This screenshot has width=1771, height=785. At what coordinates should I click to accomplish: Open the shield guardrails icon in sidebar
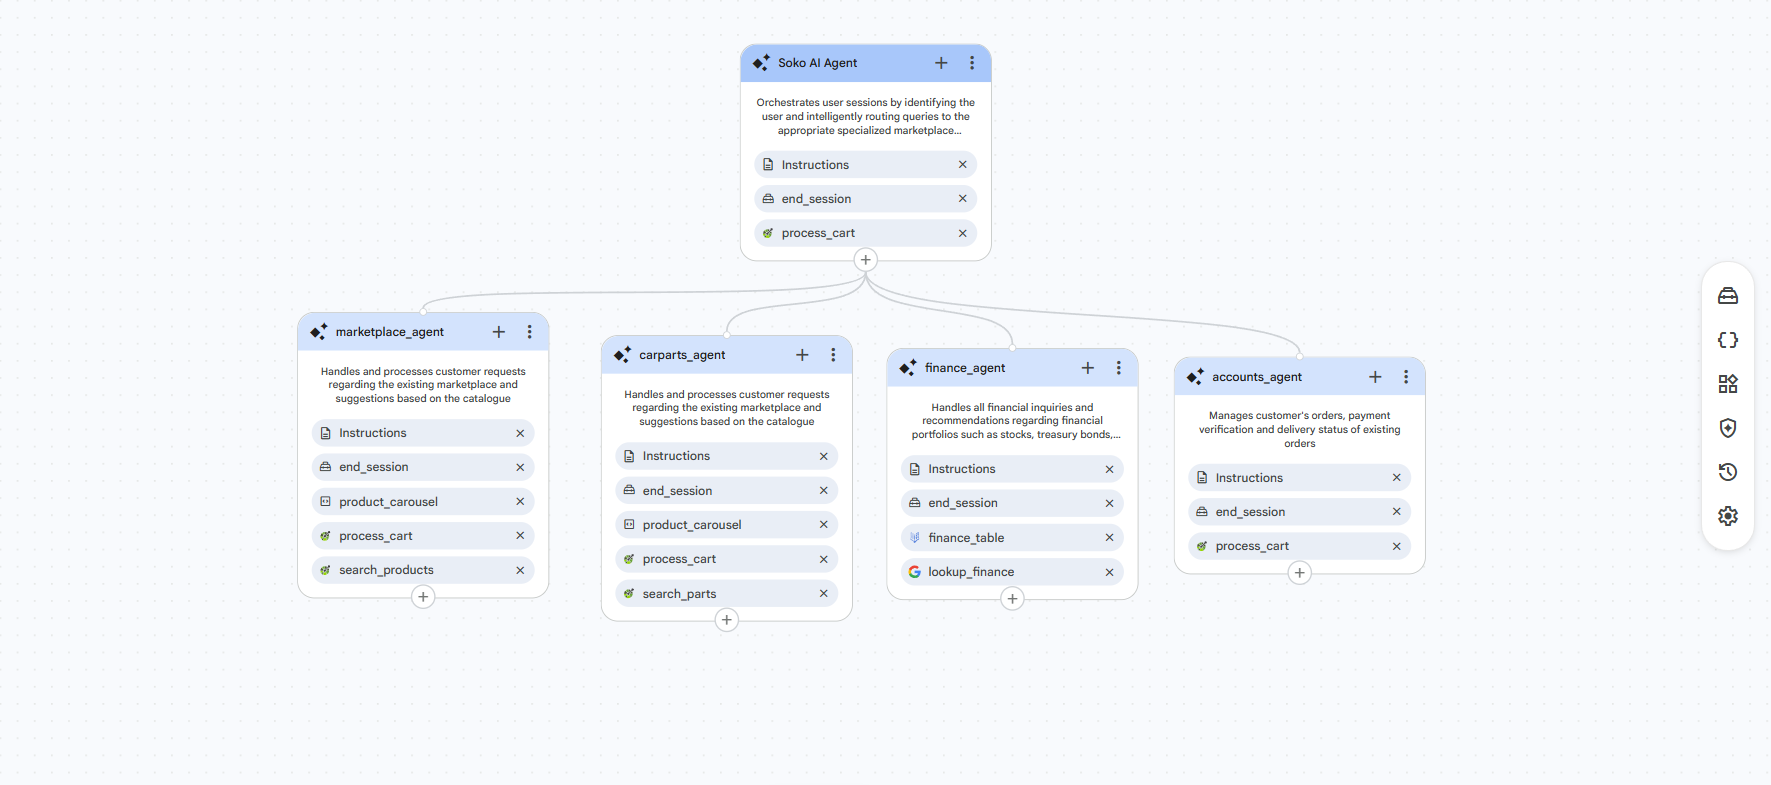click(1728, 428)
